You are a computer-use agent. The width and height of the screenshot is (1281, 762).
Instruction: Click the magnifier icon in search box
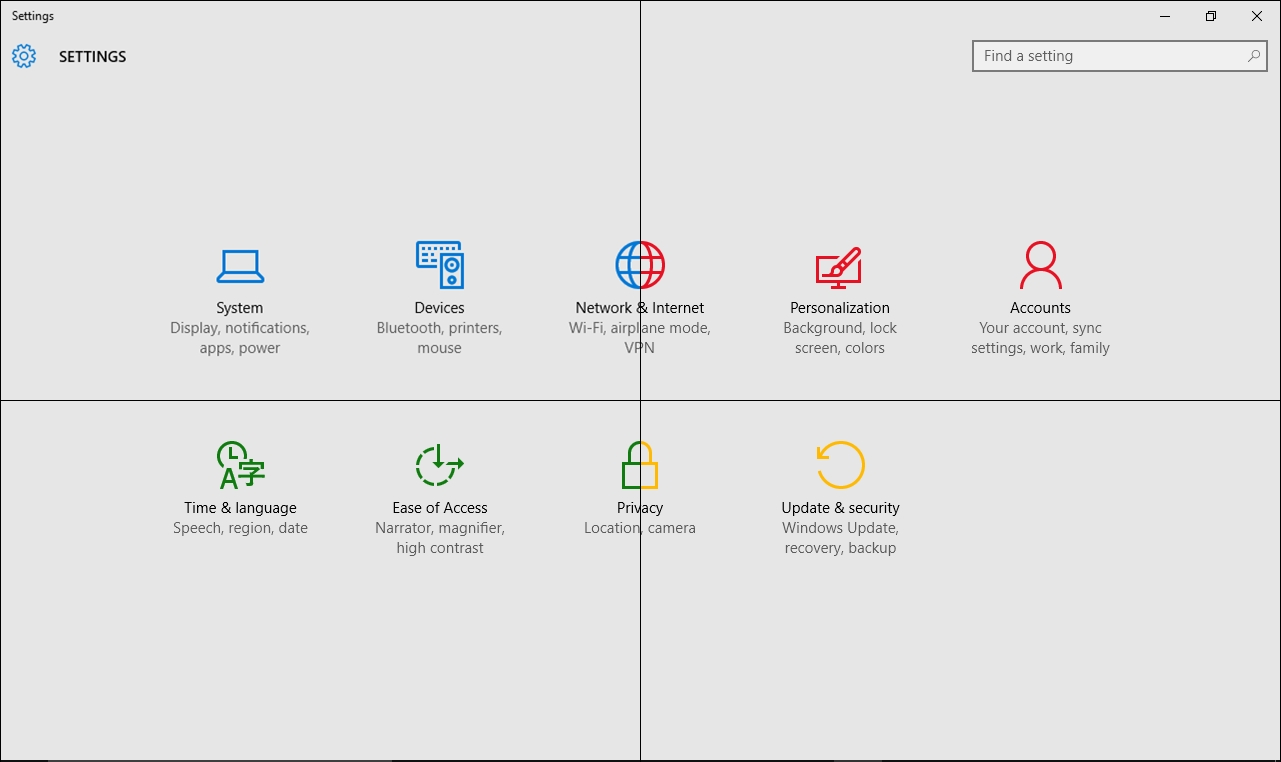pos(1254,56)
